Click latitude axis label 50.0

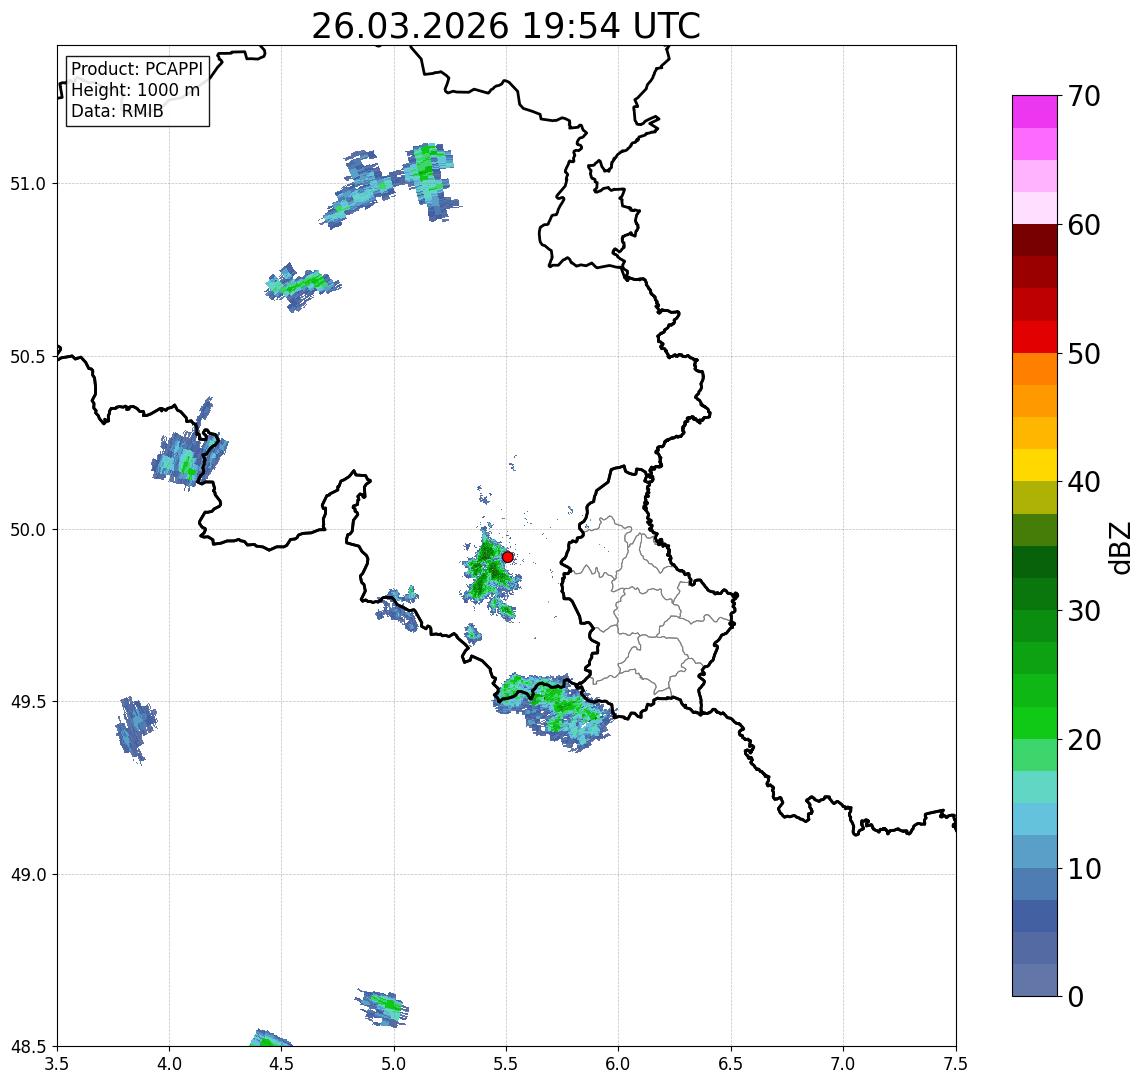pos(28,530)
